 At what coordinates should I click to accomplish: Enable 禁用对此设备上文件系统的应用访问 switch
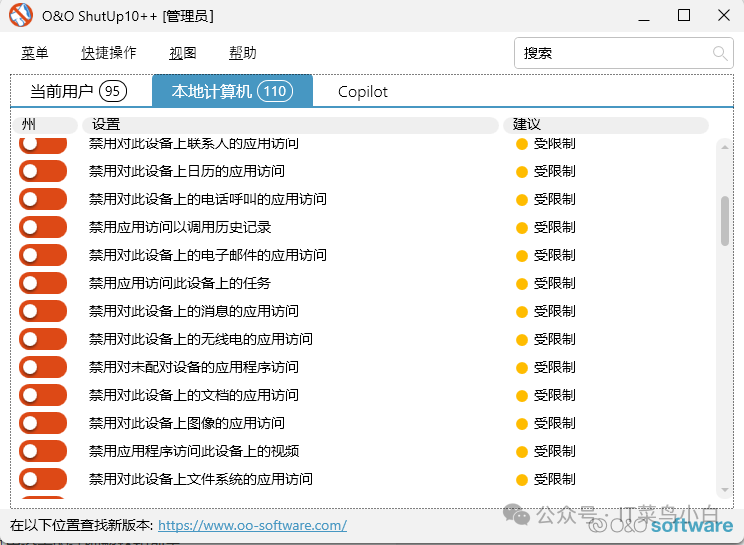point(43,479)
